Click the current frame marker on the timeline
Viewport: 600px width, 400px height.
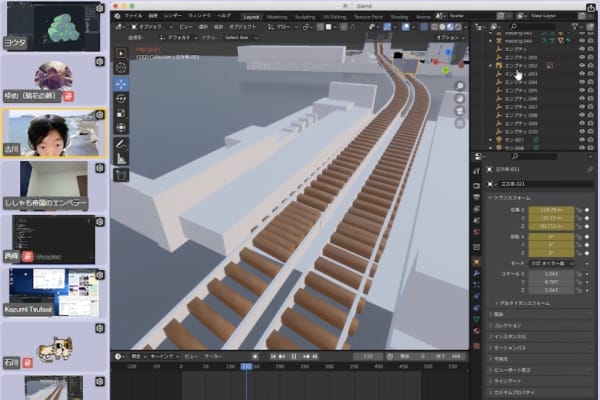coord(246,366)
